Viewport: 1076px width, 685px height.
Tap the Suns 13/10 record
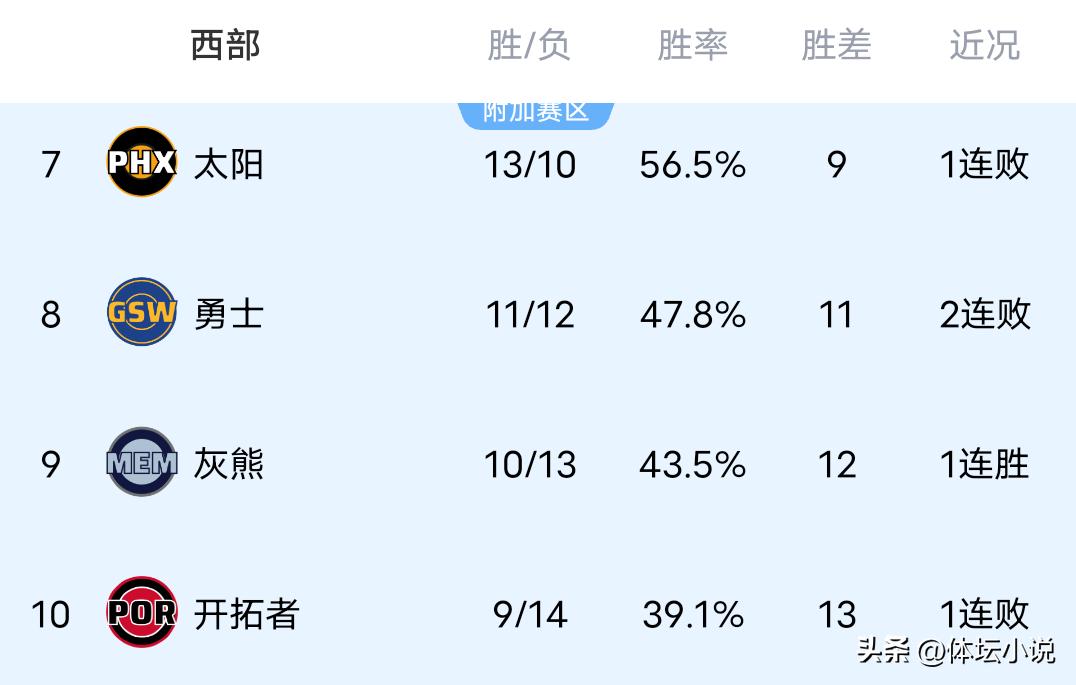[x=530, y=164]
